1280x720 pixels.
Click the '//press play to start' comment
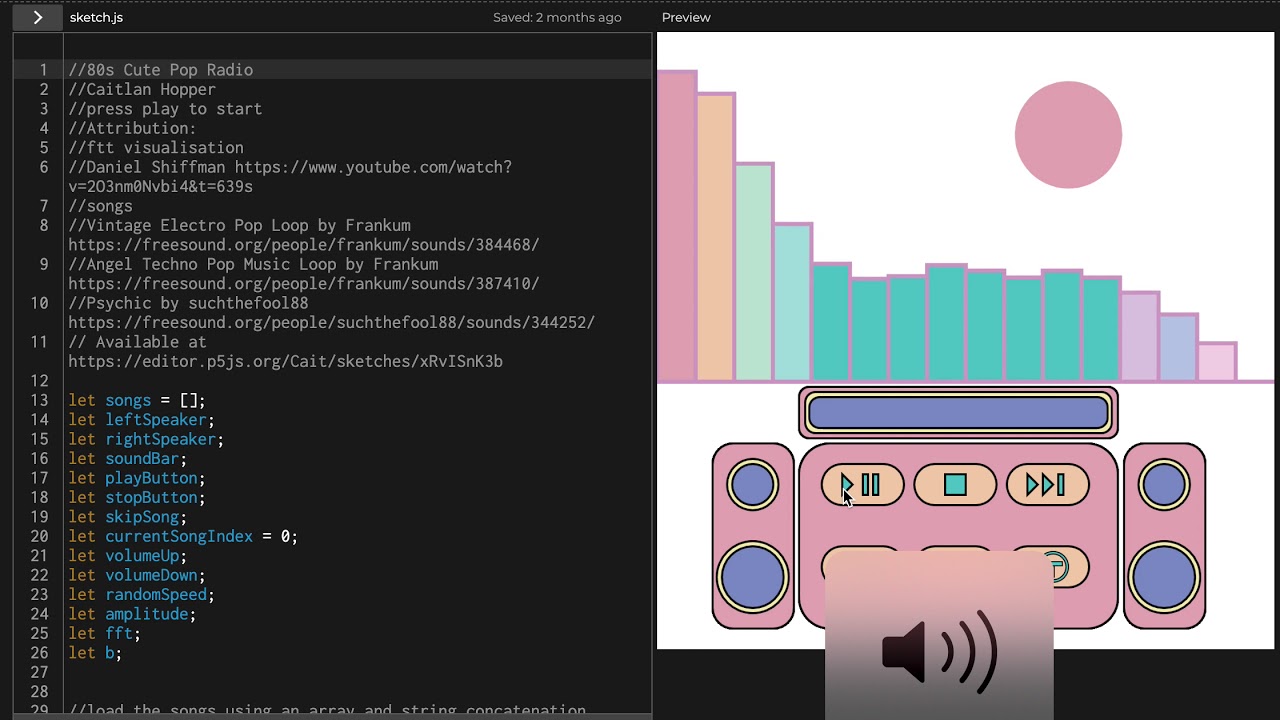(x=165, y=109)
